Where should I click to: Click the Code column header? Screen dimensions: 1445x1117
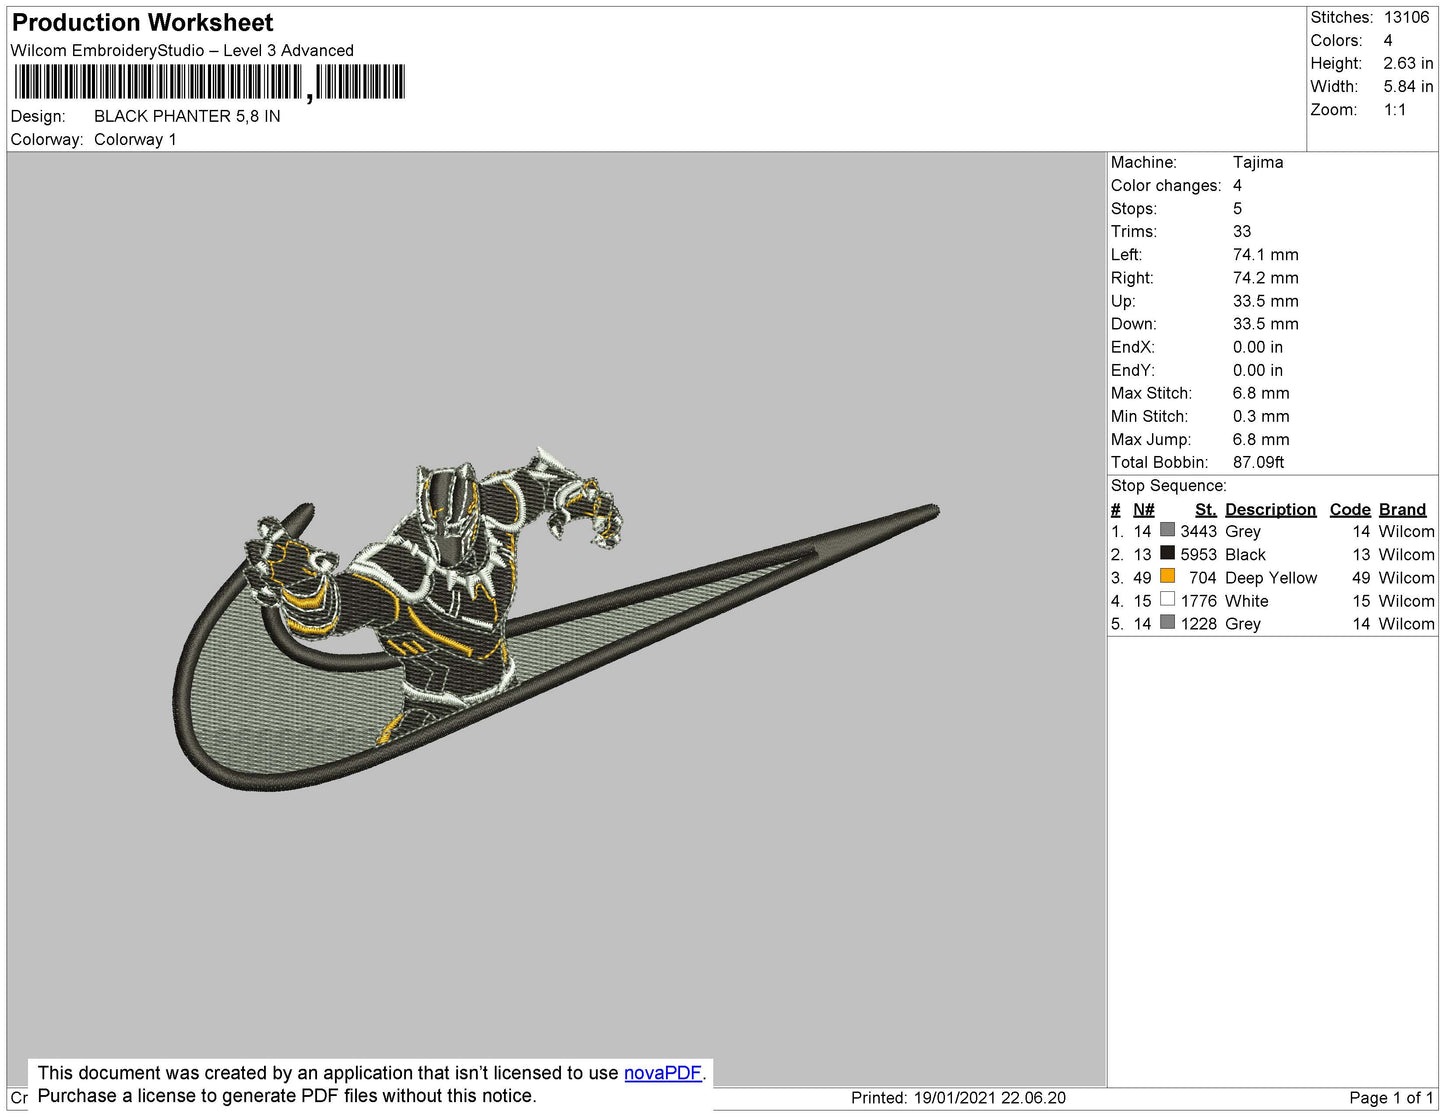point(1350,509)
